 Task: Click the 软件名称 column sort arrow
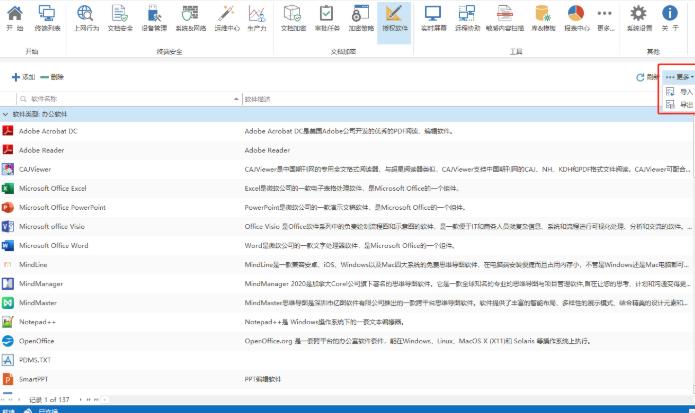coord(234,99)
